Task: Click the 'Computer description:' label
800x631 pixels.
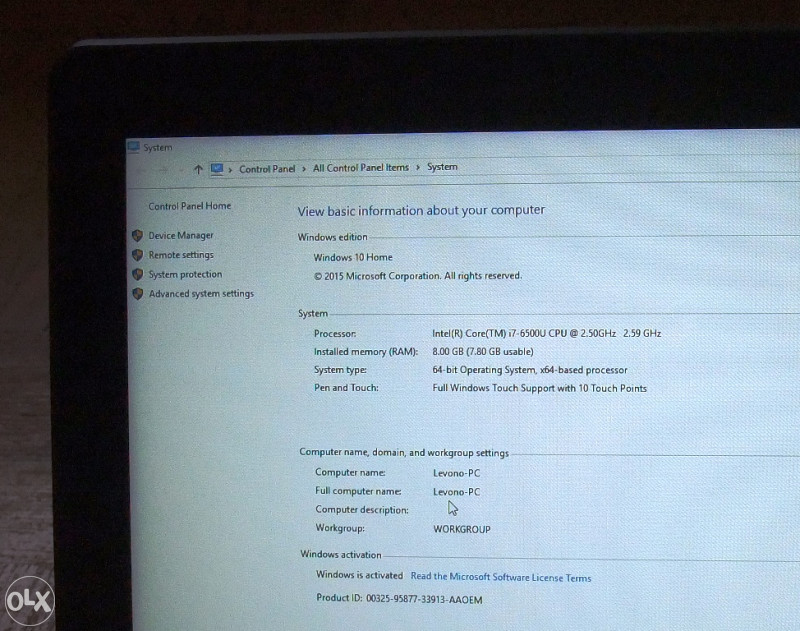Action: 362,510
